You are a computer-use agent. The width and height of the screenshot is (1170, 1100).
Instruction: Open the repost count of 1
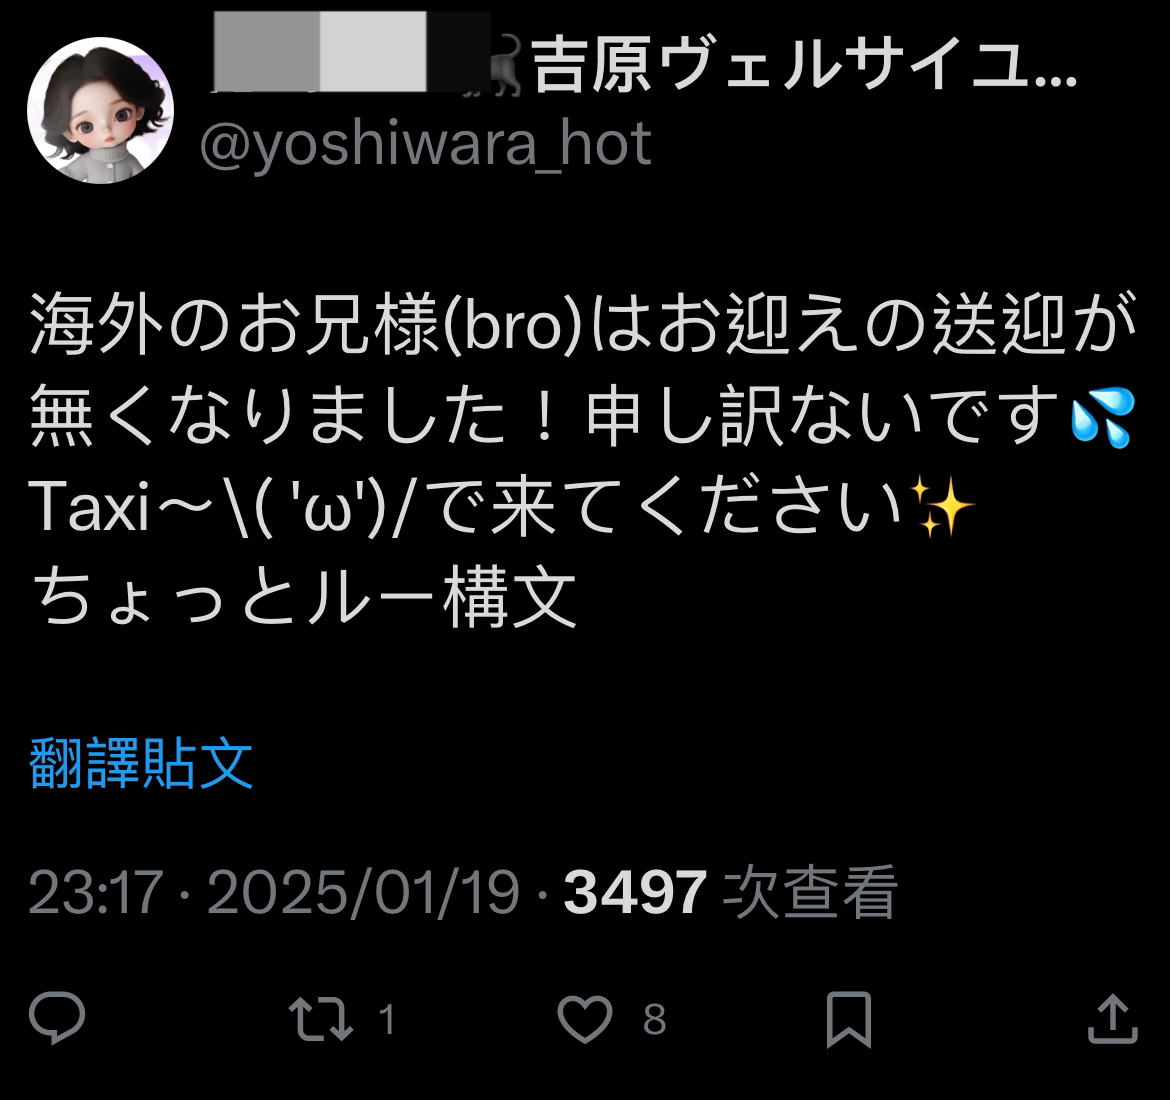tap(387, 1019)
